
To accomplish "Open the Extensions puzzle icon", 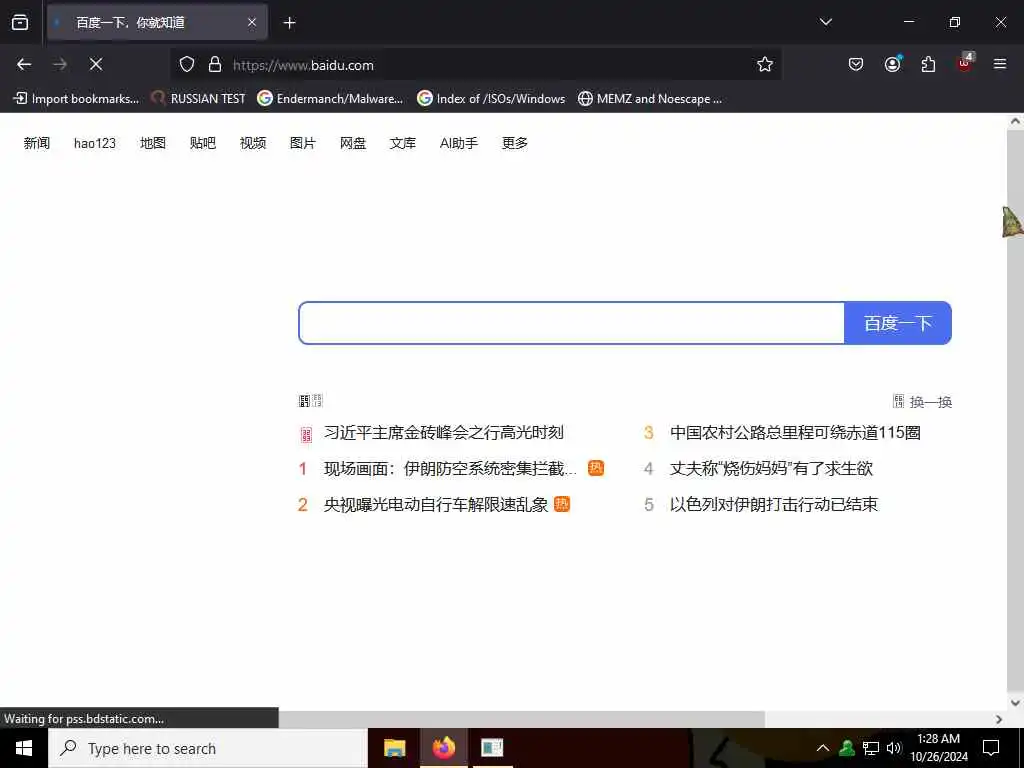I will (x=928, y=64).
